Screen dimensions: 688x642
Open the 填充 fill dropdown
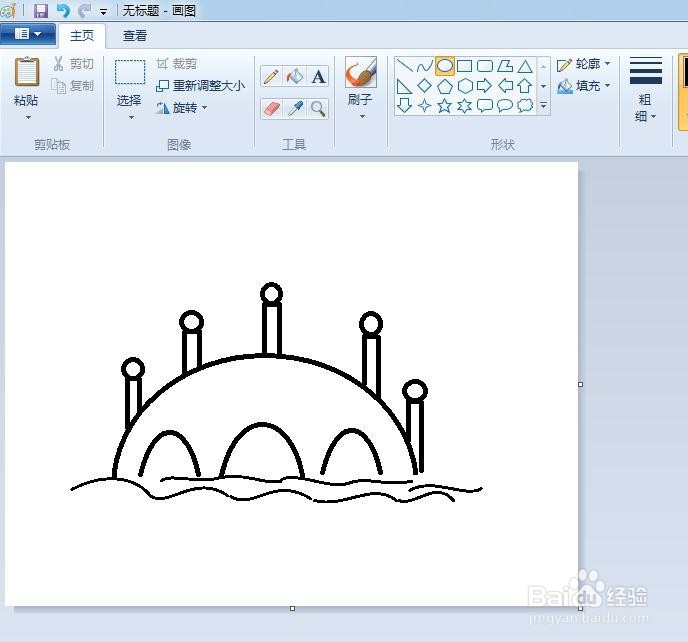[584, 86]
